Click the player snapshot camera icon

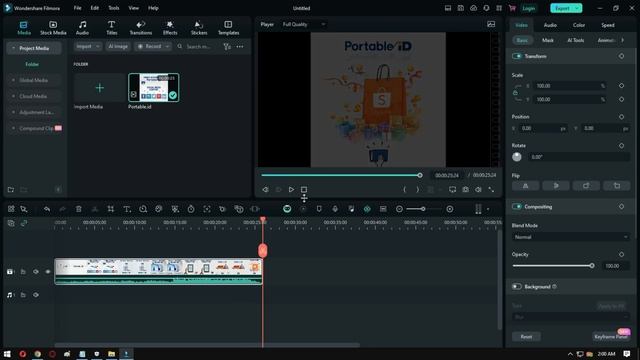(x=465, y=189)
